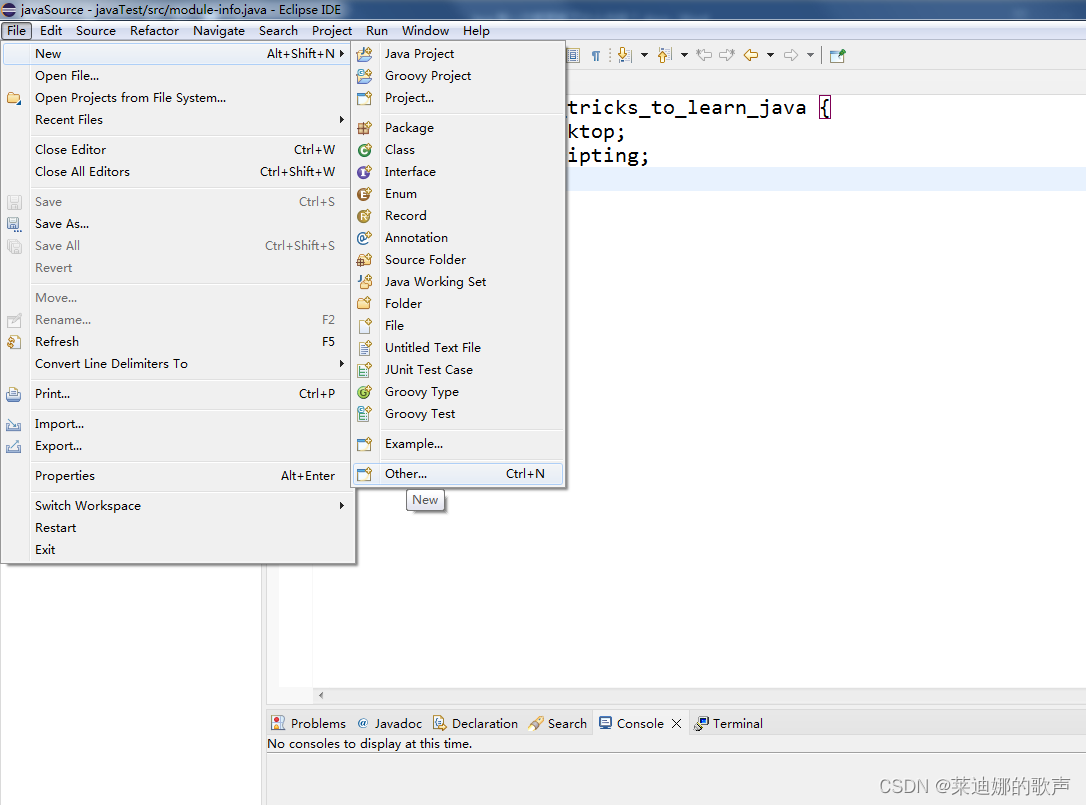This screenshot has width=1086, height=805.
Task: Click the Source Folder icon
Action: click(x=364, y=260)
